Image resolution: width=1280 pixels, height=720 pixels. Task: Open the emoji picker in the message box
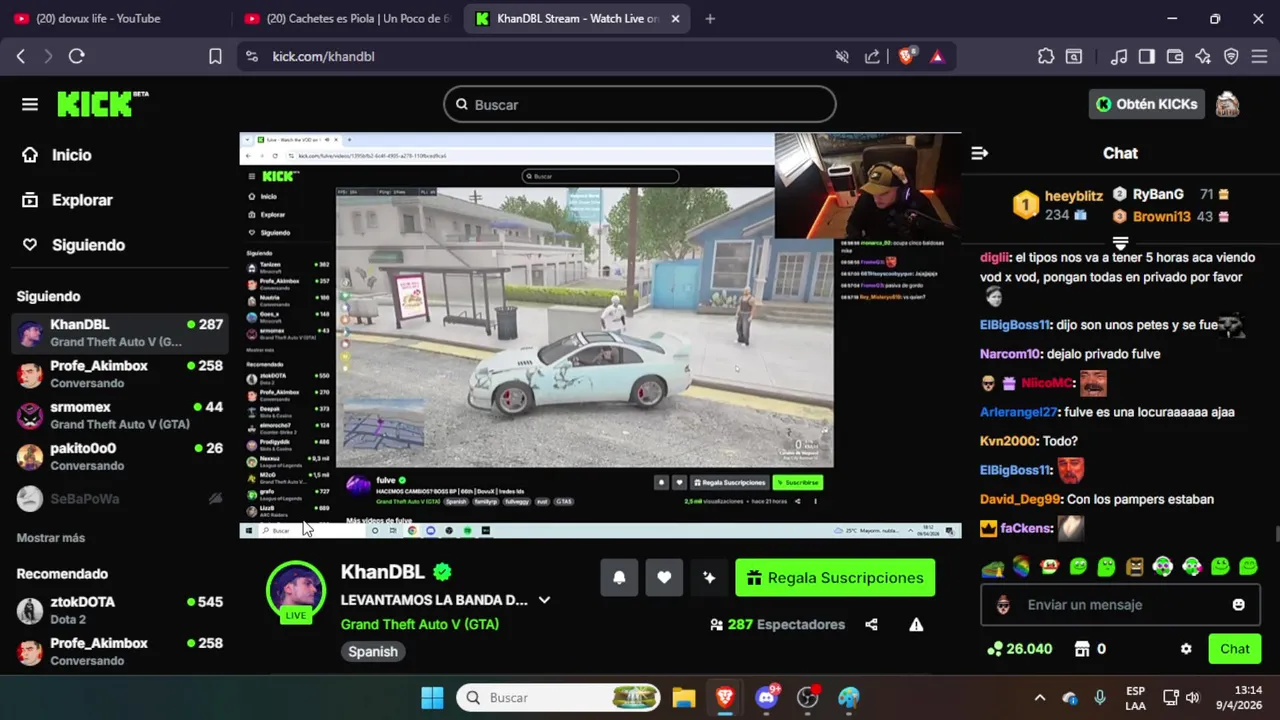tap(1239, 605)
